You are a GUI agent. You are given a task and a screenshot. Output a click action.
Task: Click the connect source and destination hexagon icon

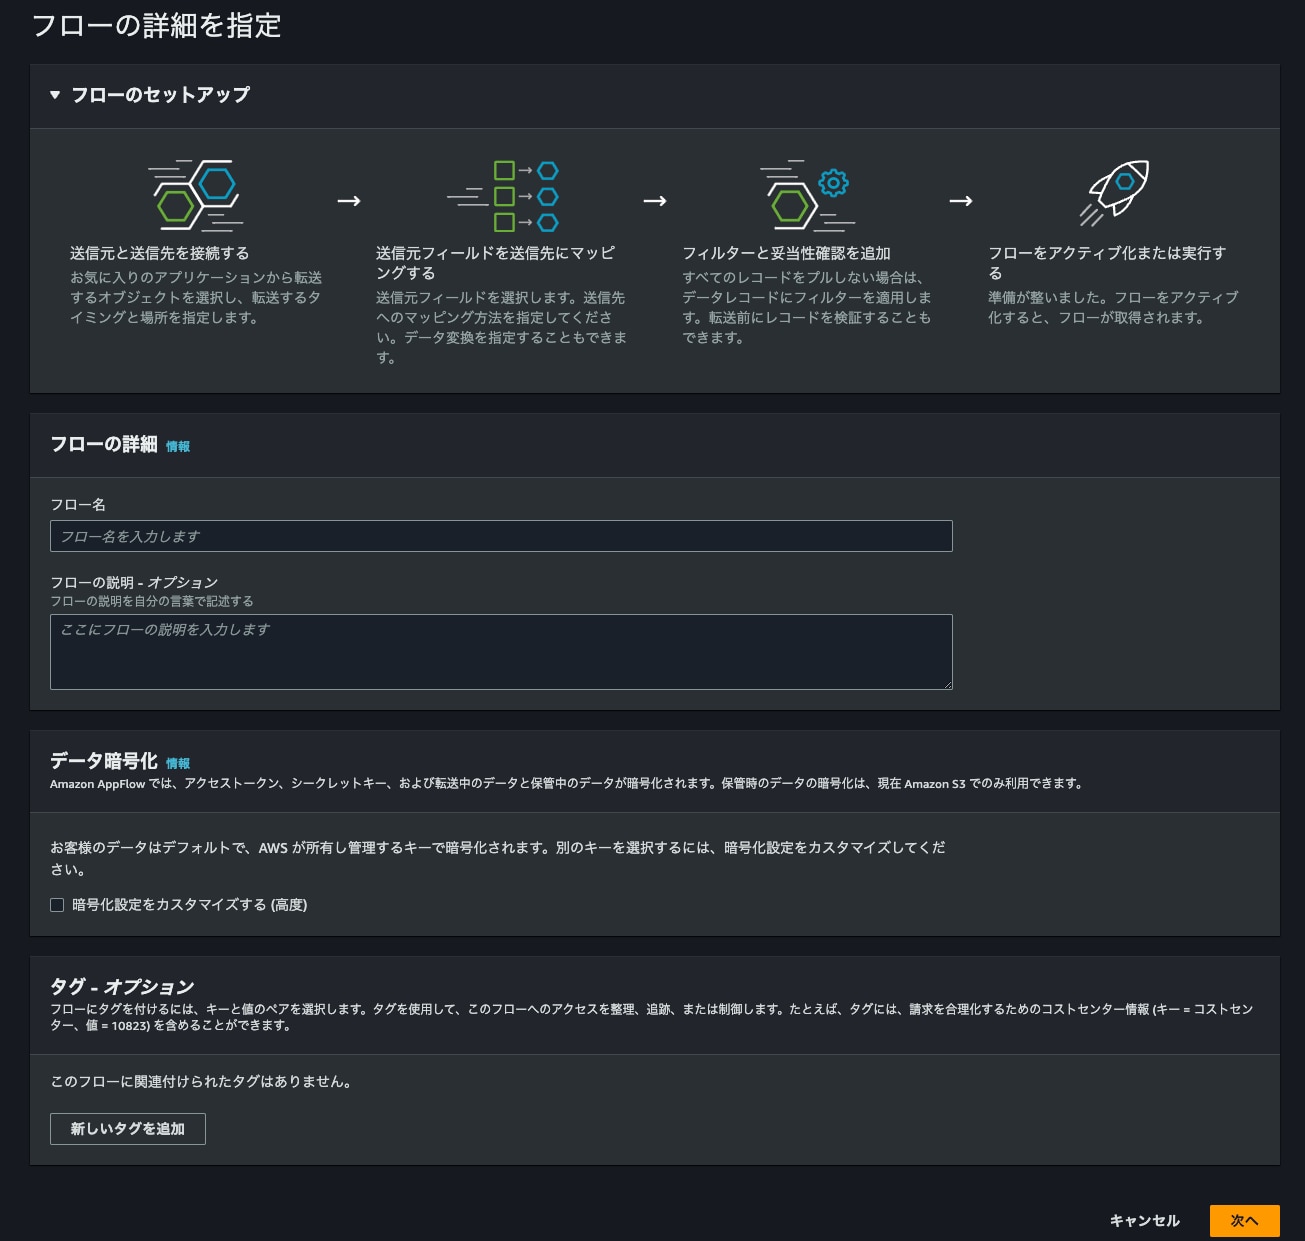pyautogui.click(x=196, y=195)
